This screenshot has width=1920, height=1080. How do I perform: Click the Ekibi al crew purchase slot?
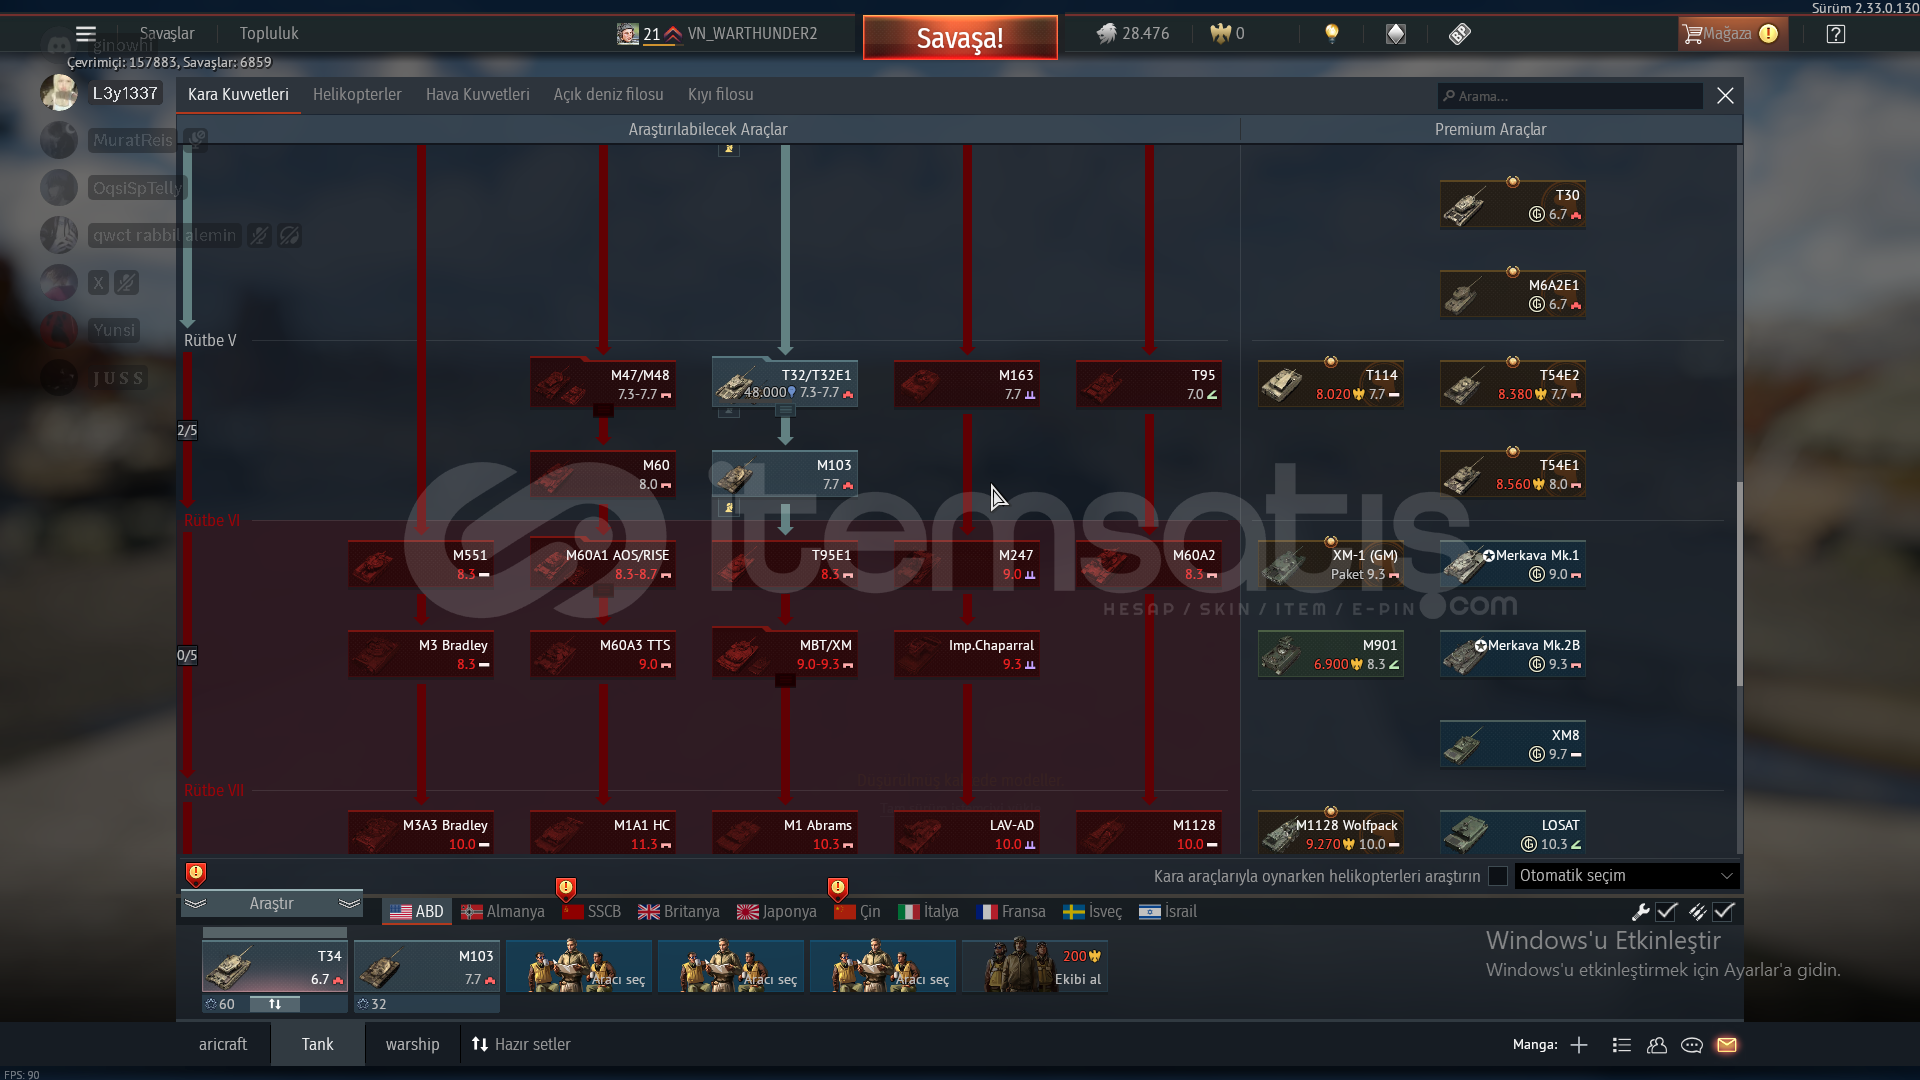(x=1035, y=966)
